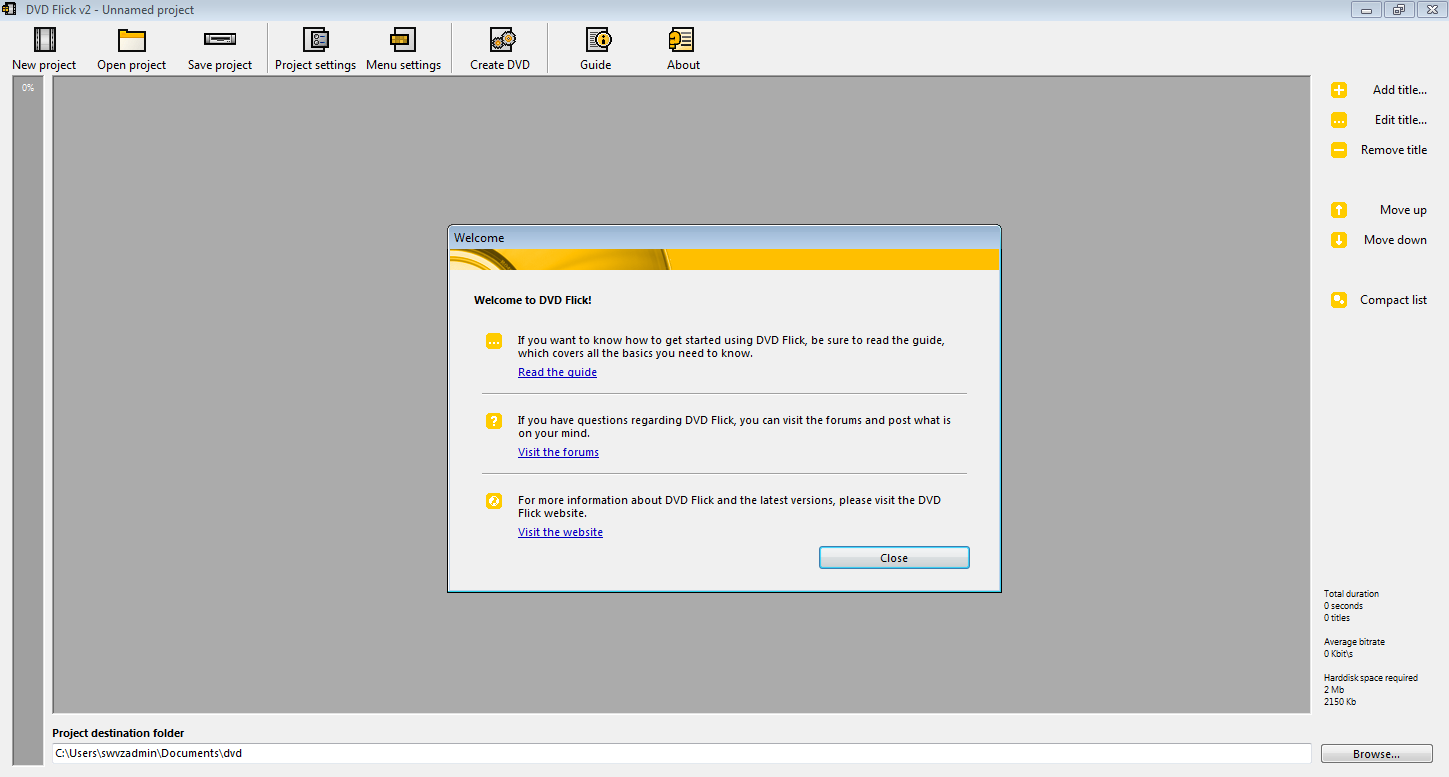Click the New project film icon
The image size is (1449, 777).
[x=44, y=40]
